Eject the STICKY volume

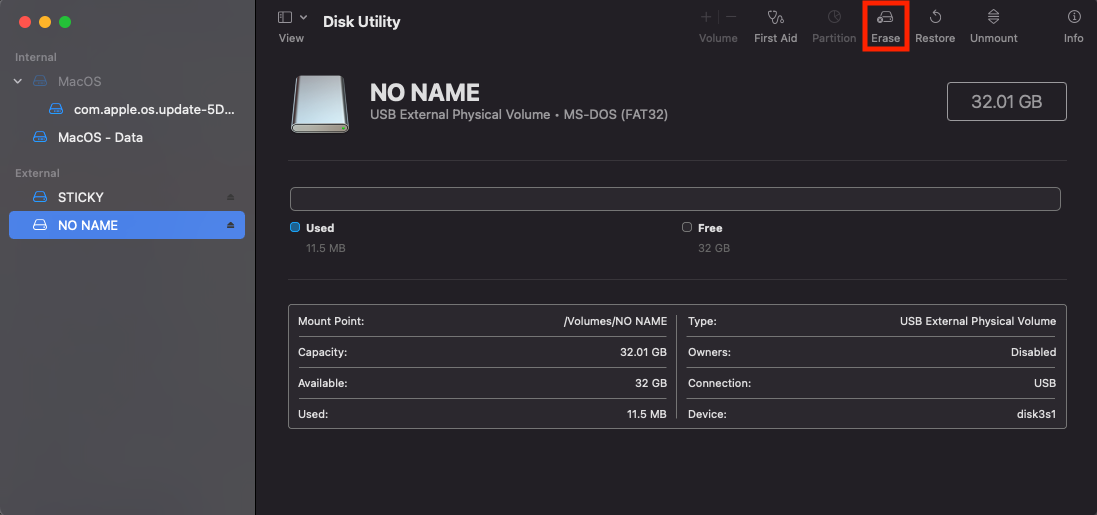pyautogui.click(x=231, y=197)
